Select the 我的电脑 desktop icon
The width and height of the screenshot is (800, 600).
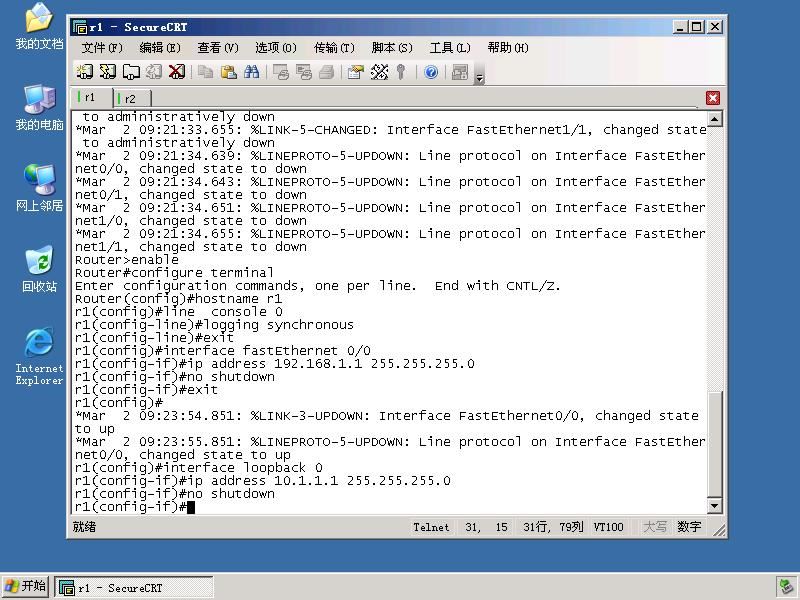pyautogui.click(x=39, y=107)
